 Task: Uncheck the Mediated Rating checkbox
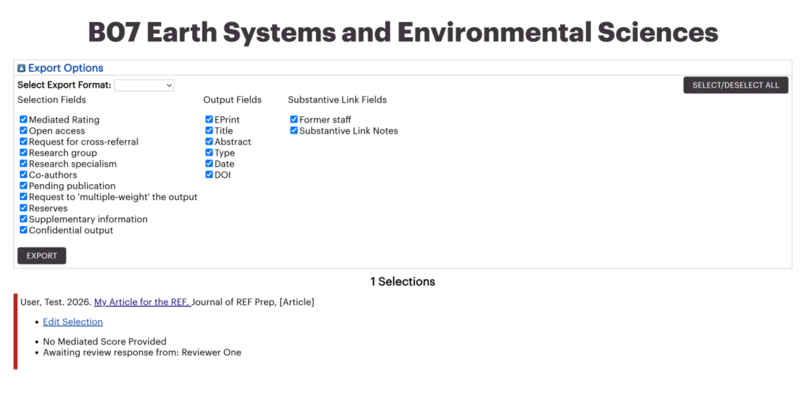click(x=23, y=119)
